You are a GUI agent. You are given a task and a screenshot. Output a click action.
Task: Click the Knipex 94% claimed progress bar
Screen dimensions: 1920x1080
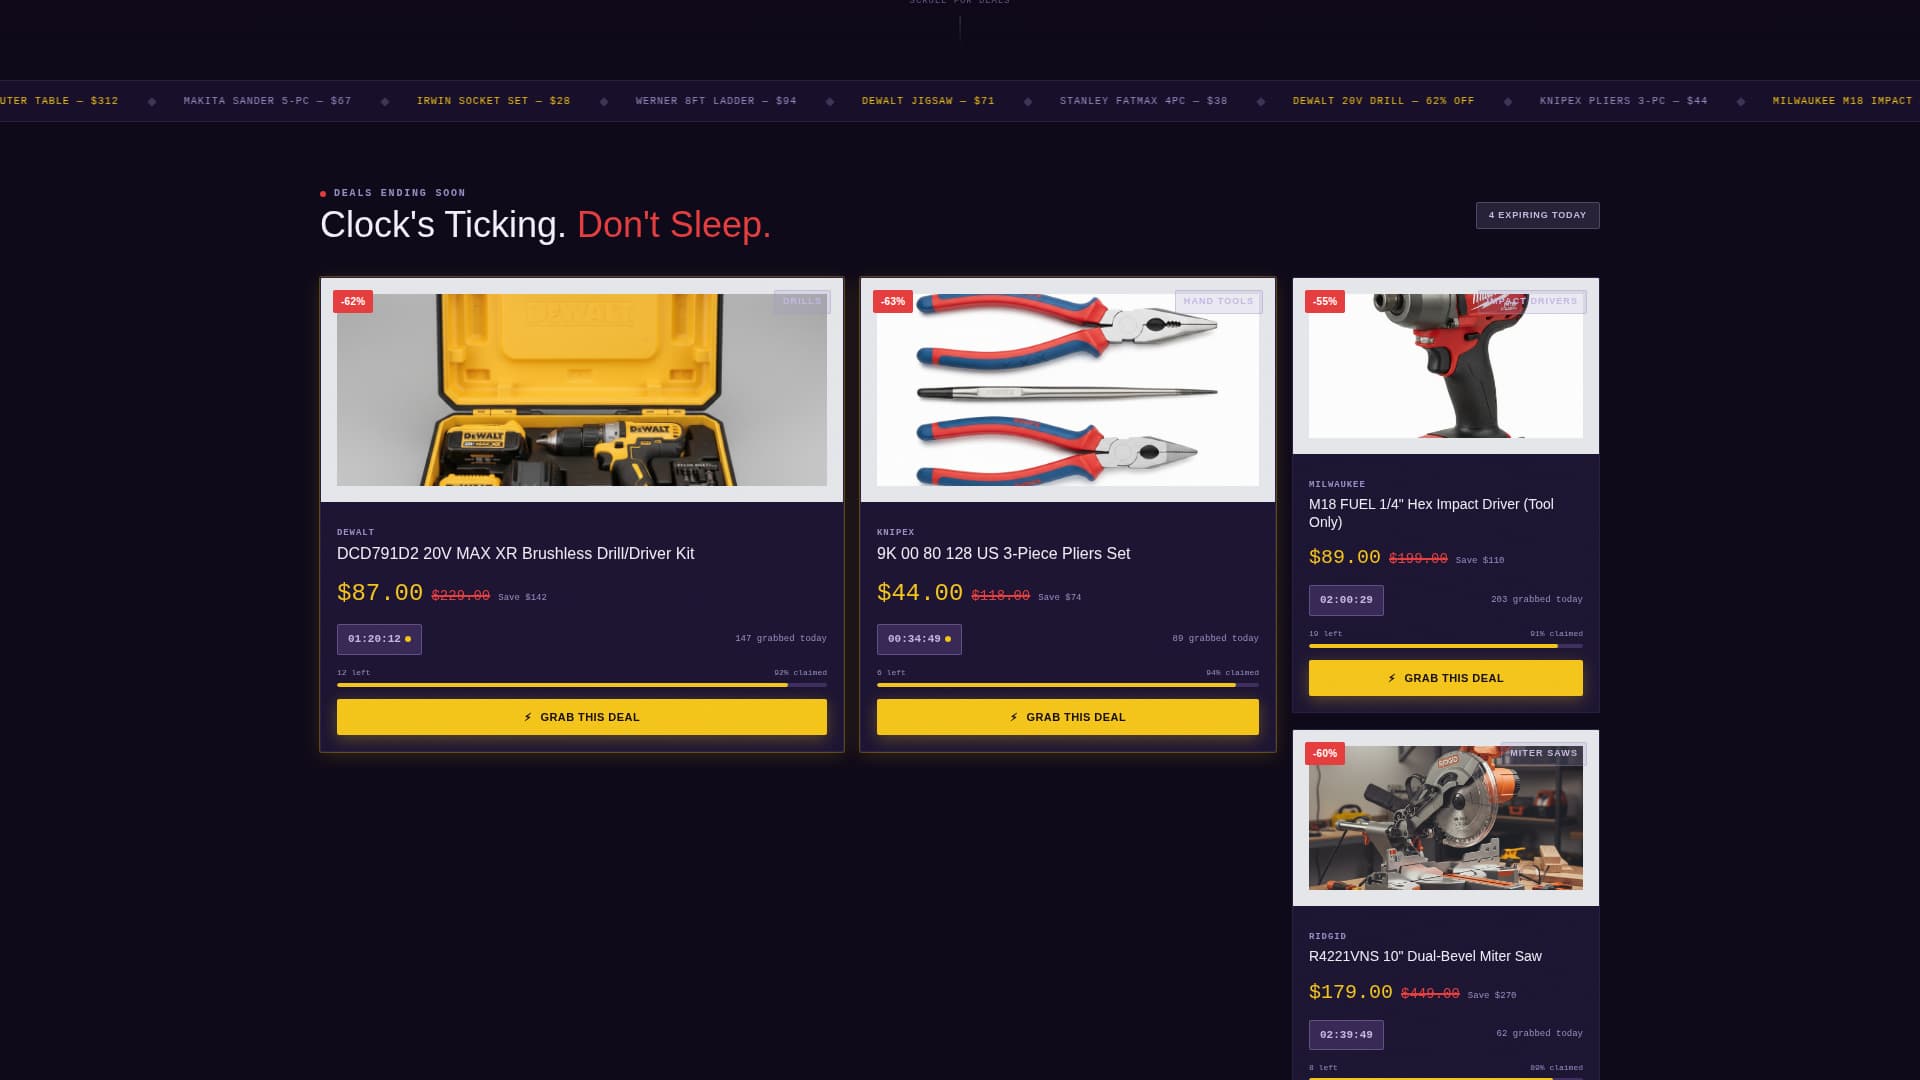click(1067, 685)
